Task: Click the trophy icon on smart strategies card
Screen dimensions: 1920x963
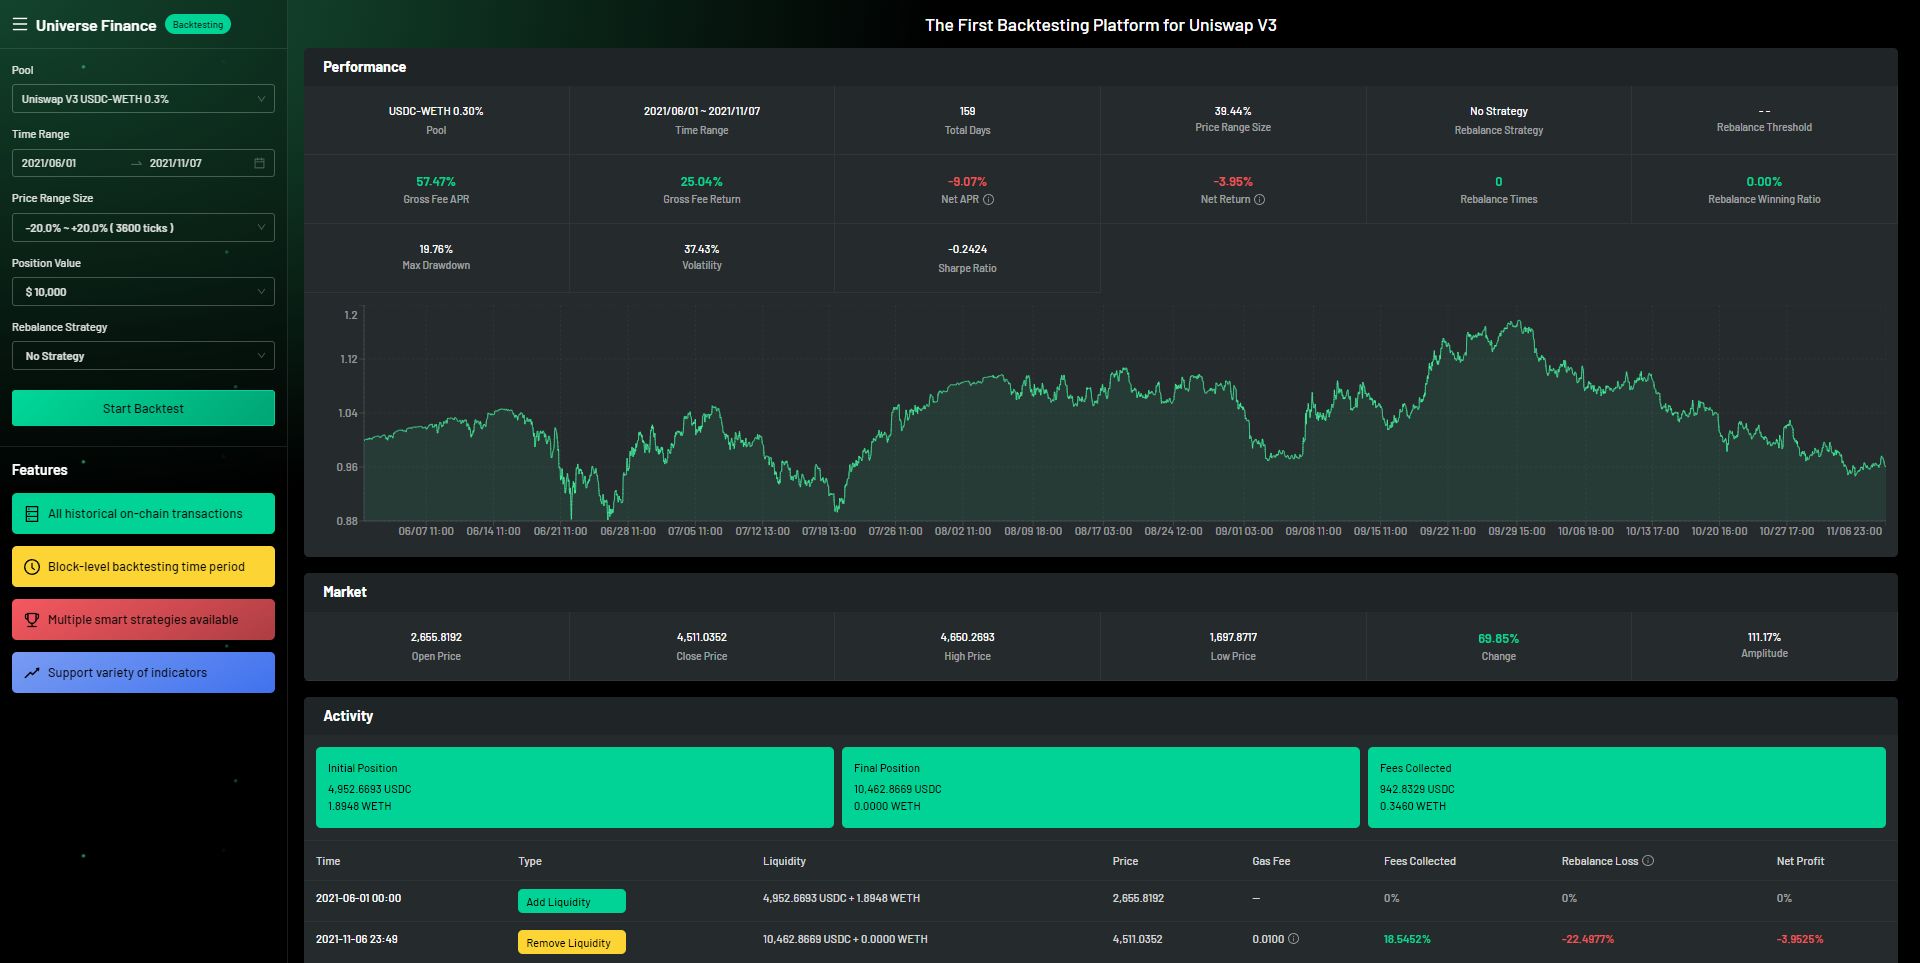Action: coord(32,620)
